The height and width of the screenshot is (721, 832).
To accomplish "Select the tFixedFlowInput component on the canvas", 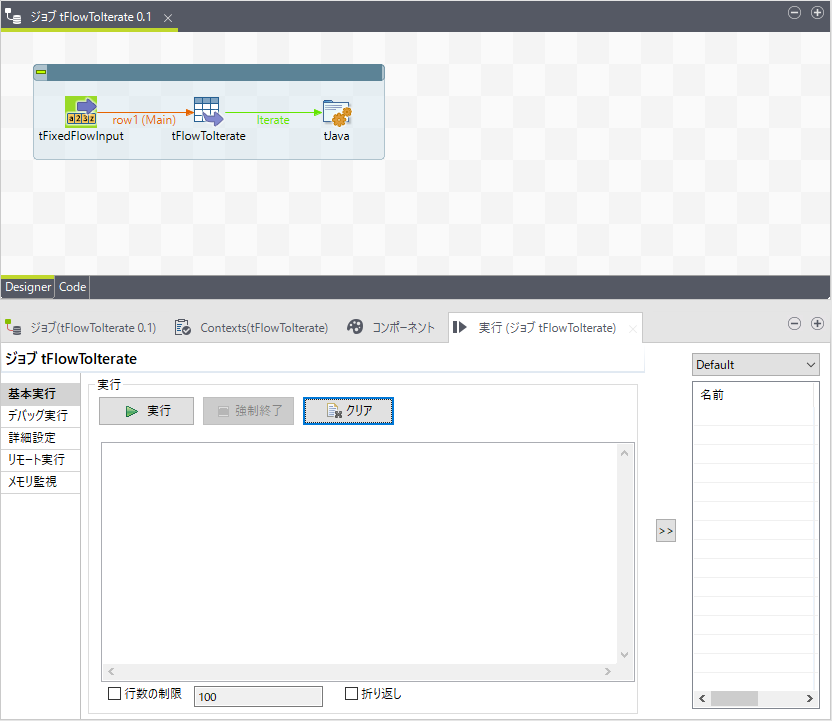I will point(82,112).
